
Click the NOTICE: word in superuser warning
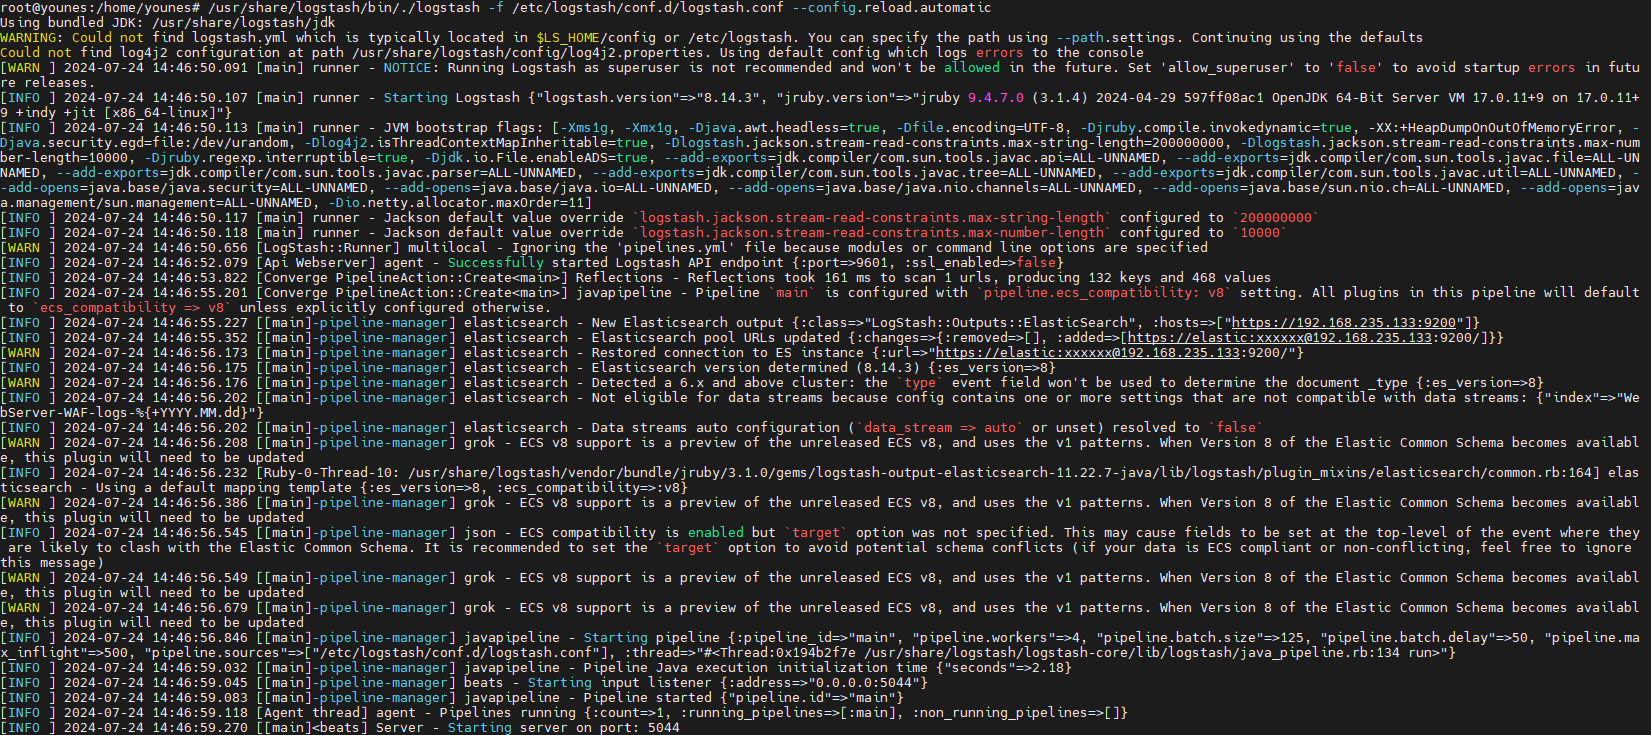tap(408, 68)
